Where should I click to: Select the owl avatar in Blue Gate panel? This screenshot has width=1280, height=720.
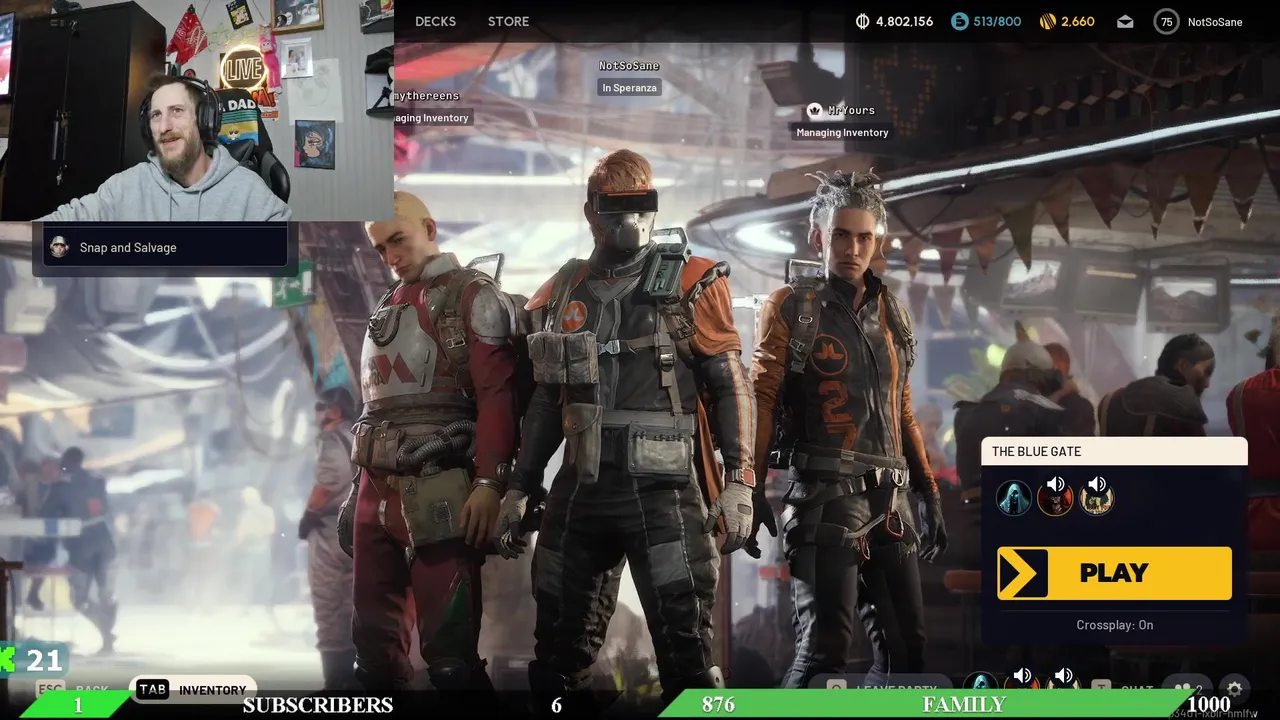[x=1095, y=498]
